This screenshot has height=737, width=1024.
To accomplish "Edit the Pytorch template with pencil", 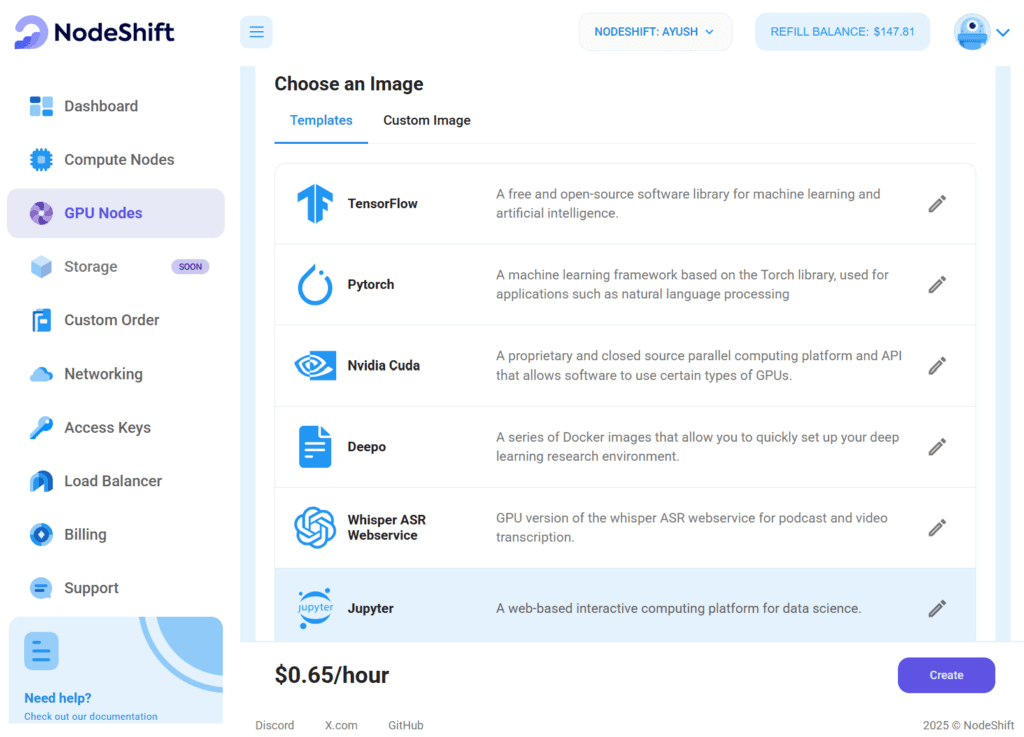I will point(937,285).
